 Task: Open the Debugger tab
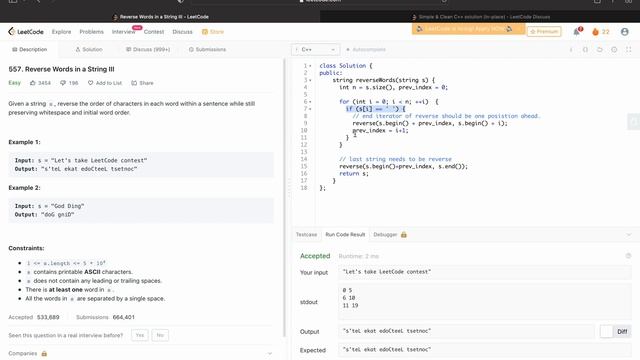pos(385,235)
